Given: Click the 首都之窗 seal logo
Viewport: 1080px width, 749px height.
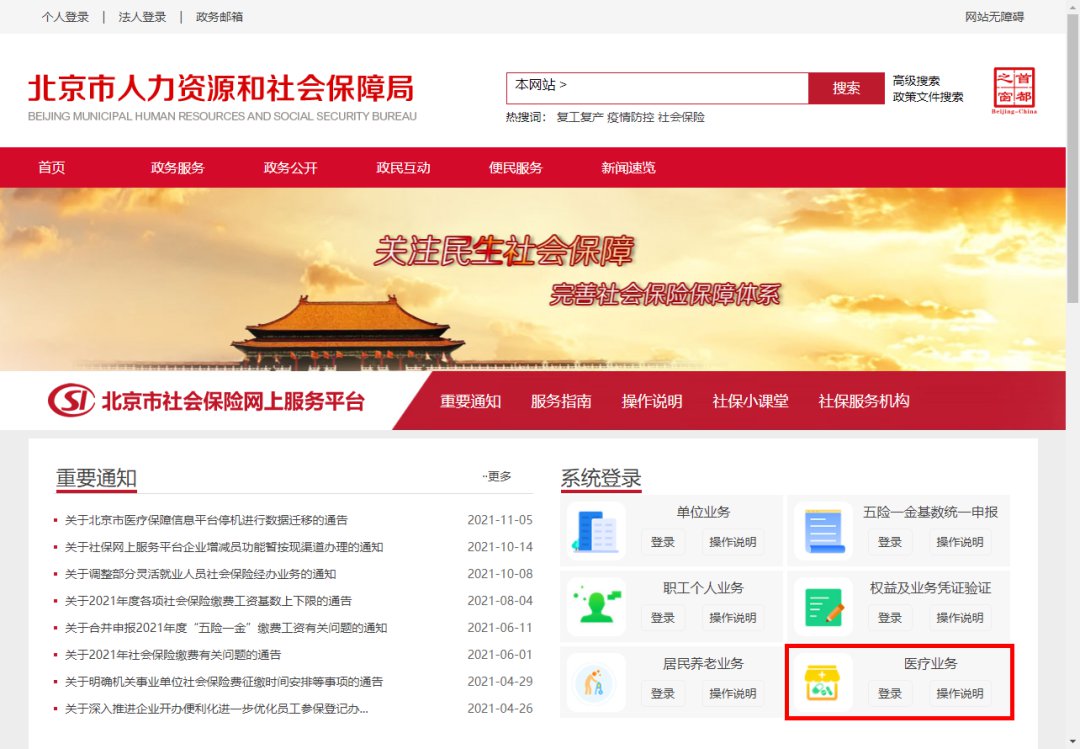Looking at the screenshot, I should pos(1014,90).
